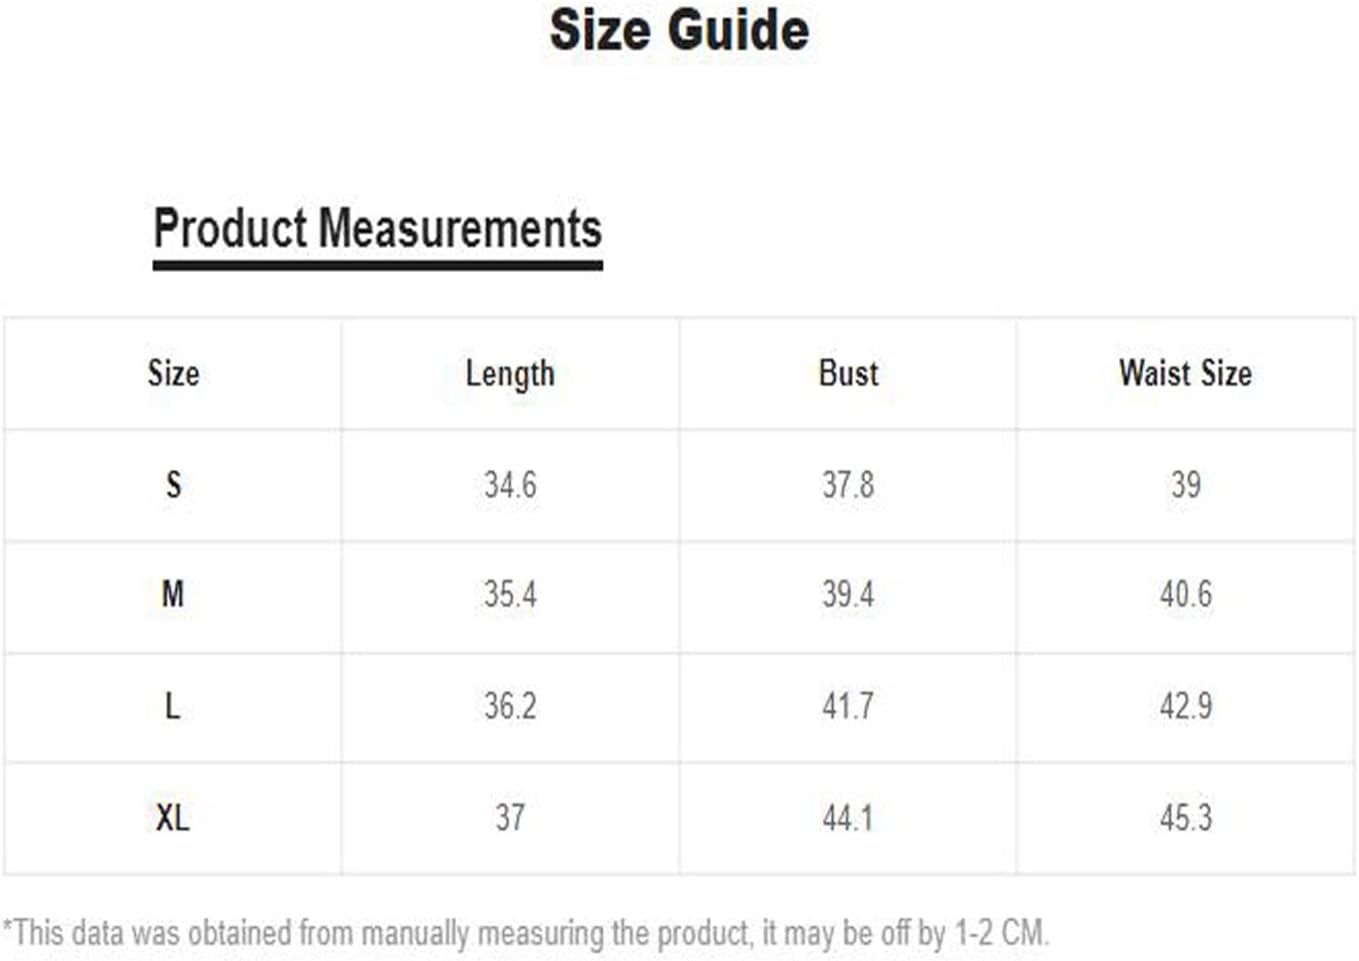Select the S size row label
The image size is (1359, 961).
click(173, 485)
